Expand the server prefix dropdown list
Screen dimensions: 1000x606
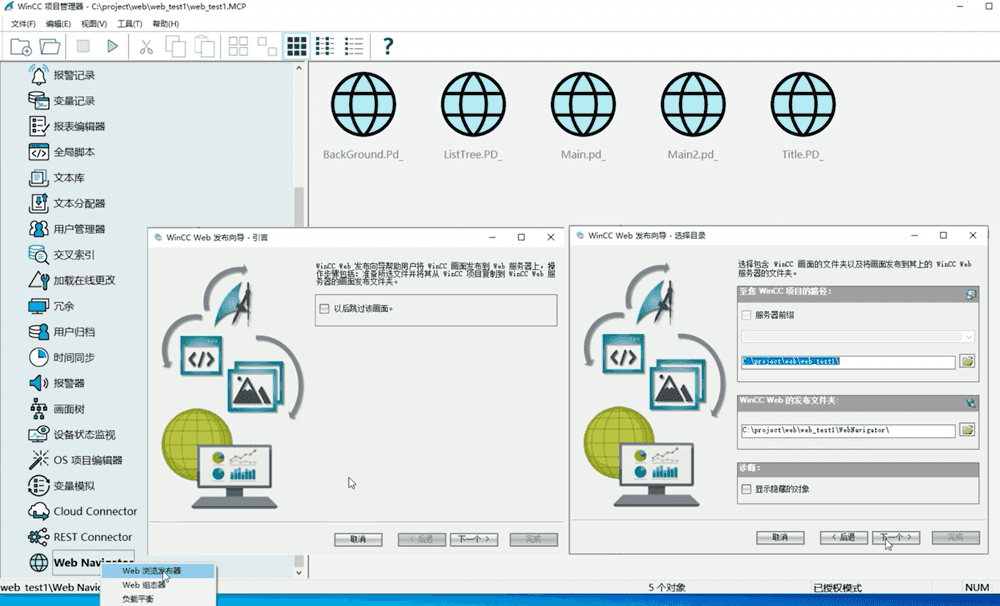click(968, 337)
